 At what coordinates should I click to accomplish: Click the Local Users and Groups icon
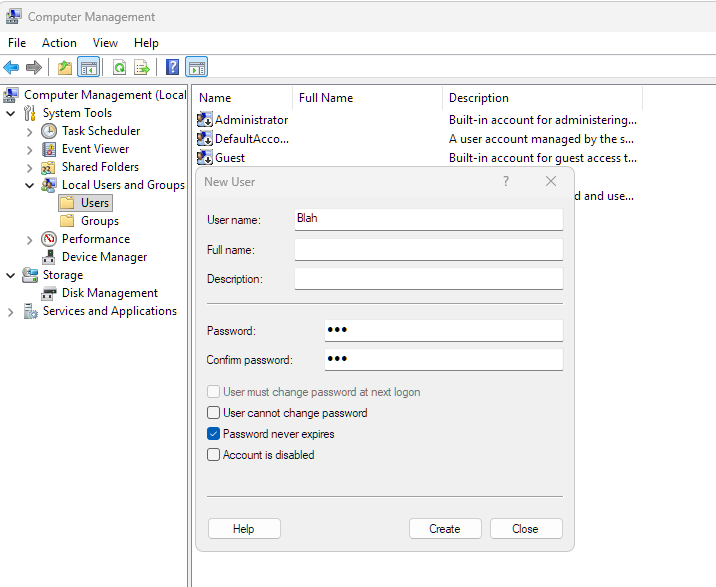click(x=49, y=185)
